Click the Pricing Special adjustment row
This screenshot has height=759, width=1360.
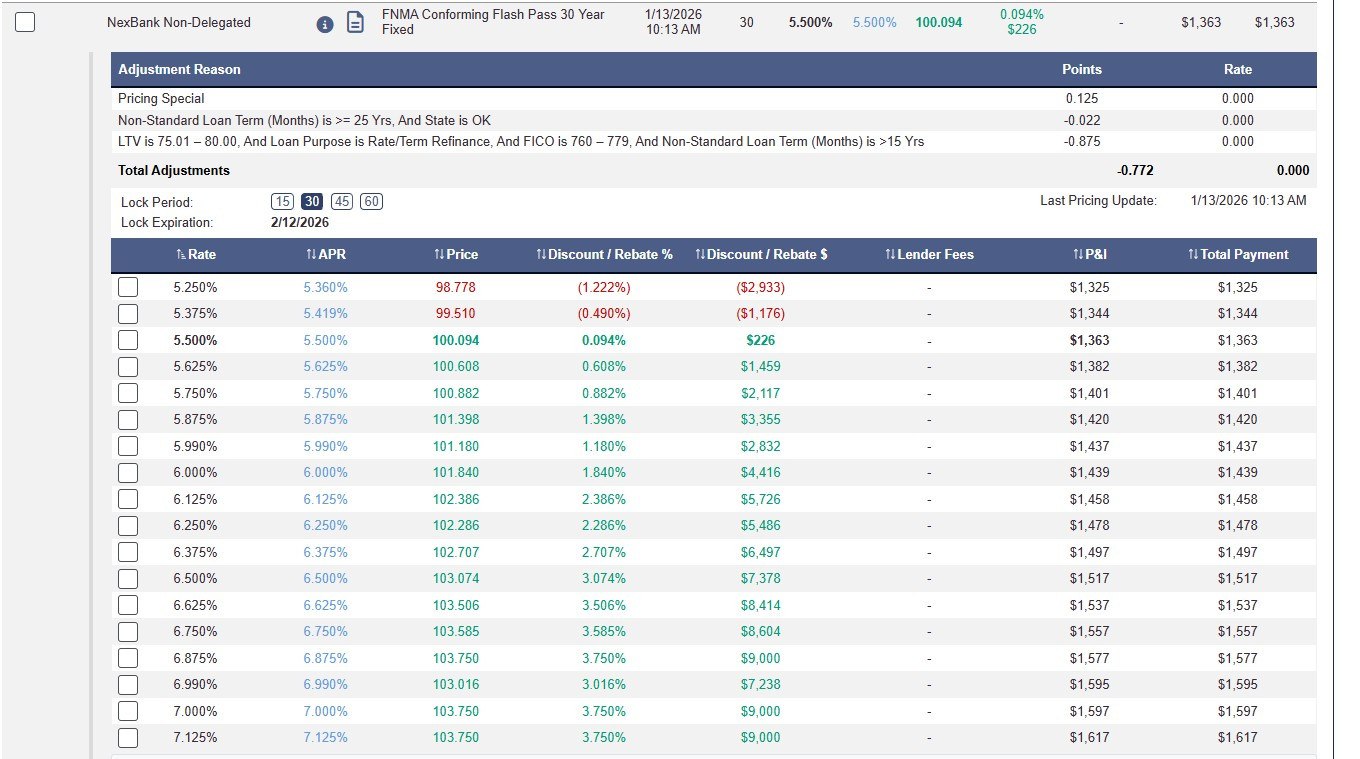(713, 98)
